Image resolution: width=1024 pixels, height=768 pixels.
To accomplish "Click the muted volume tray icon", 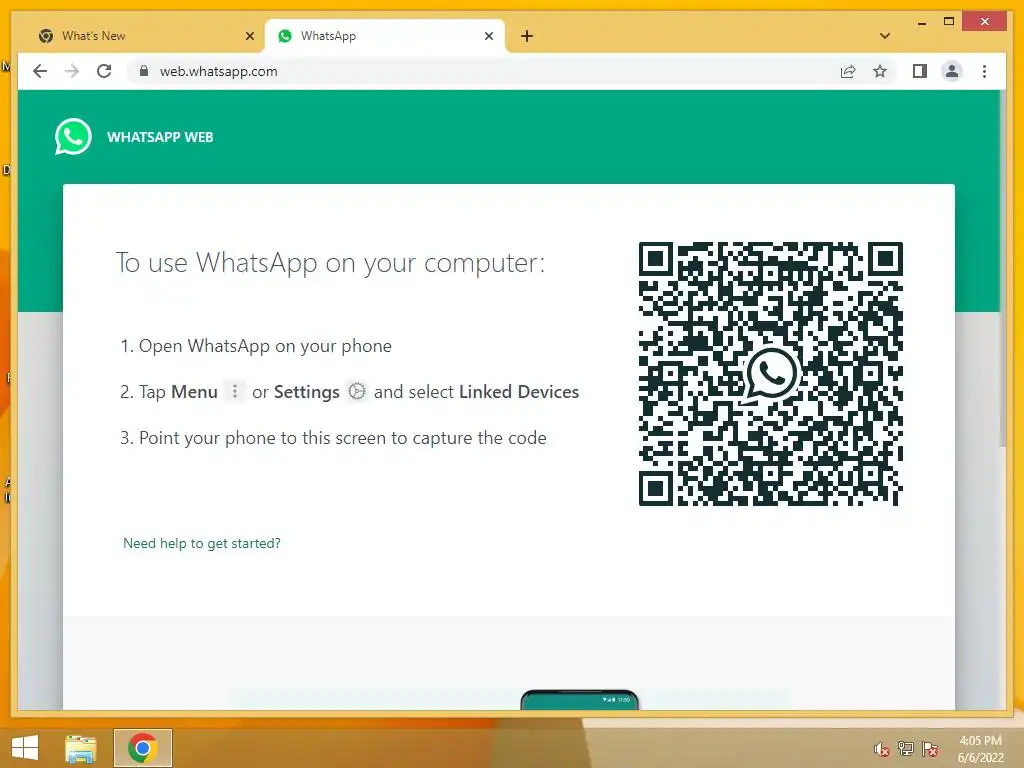I will [x=882, y=749].
